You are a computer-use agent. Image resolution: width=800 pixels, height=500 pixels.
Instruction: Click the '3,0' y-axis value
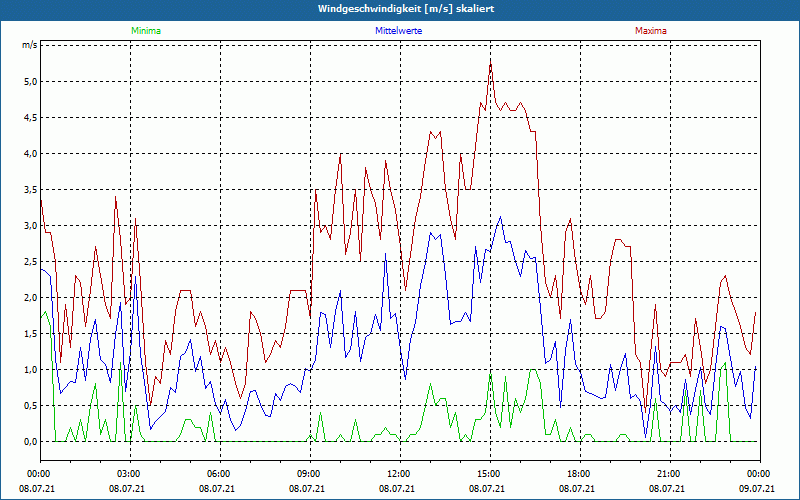31,226
